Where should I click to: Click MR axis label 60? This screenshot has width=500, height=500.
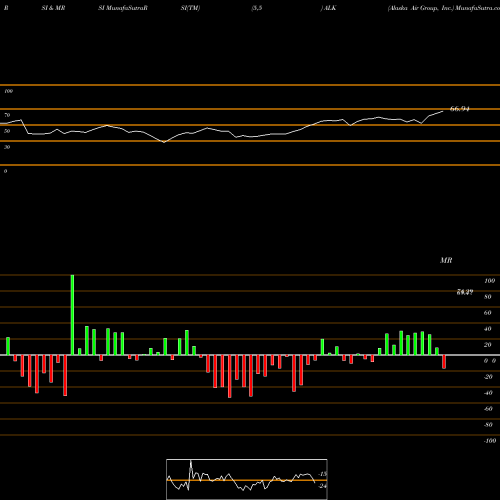[x=488, y=313]
